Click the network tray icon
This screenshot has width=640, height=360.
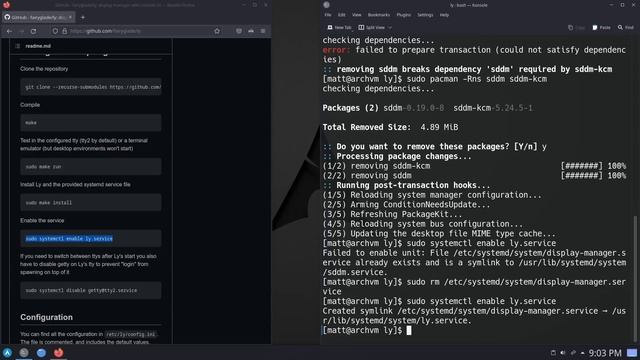[573, 353]
